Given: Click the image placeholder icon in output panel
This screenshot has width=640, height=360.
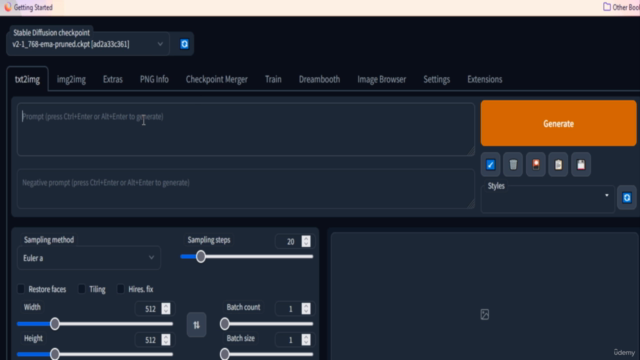Looking at the screenshot, I should (x=484, y=314).
